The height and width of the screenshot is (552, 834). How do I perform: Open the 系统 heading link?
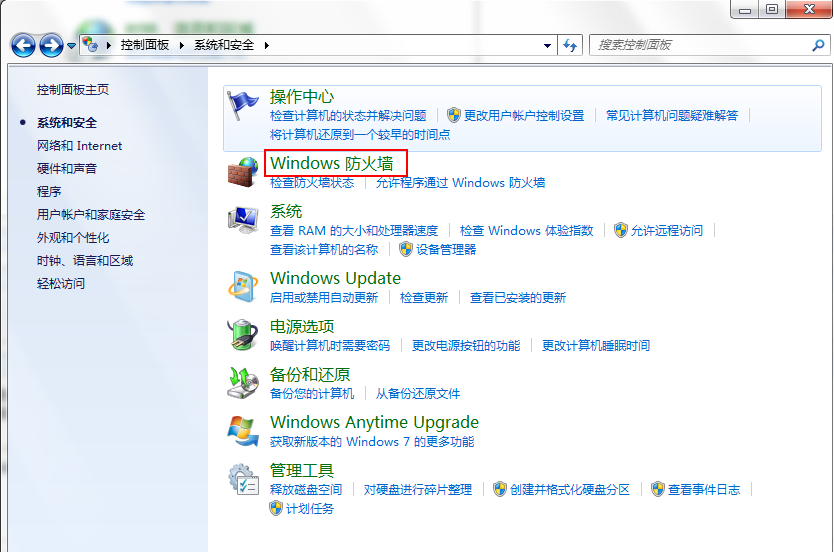286,211
